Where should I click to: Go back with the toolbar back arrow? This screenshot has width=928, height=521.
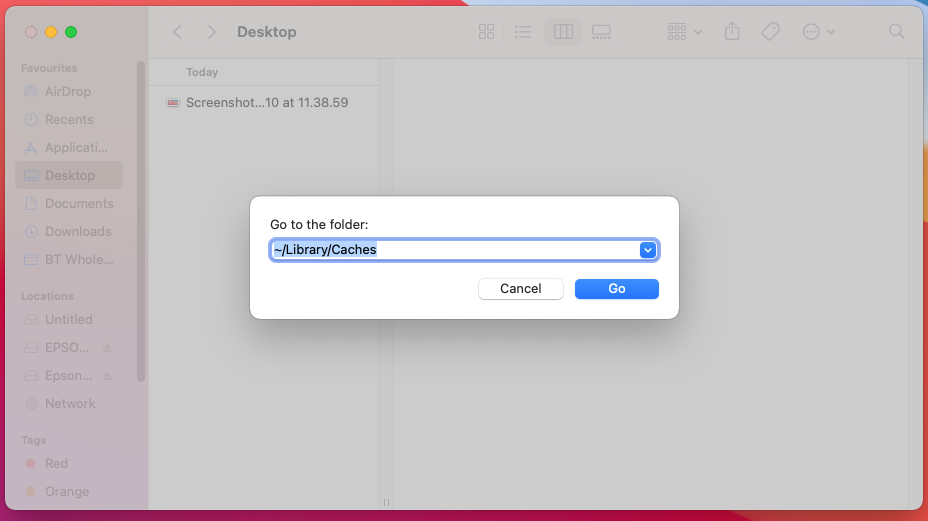[177, 32]
